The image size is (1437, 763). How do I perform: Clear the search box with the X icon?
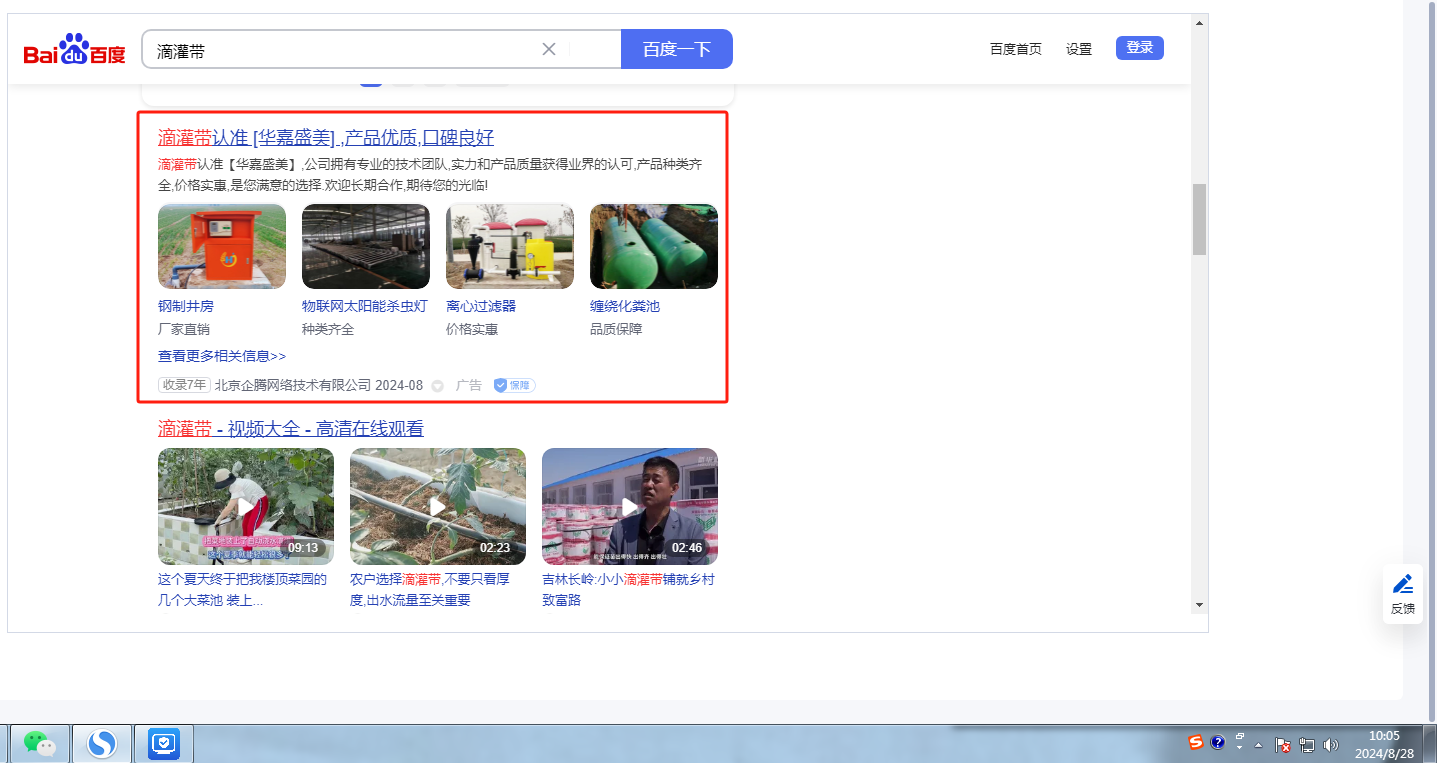(548, 49)
